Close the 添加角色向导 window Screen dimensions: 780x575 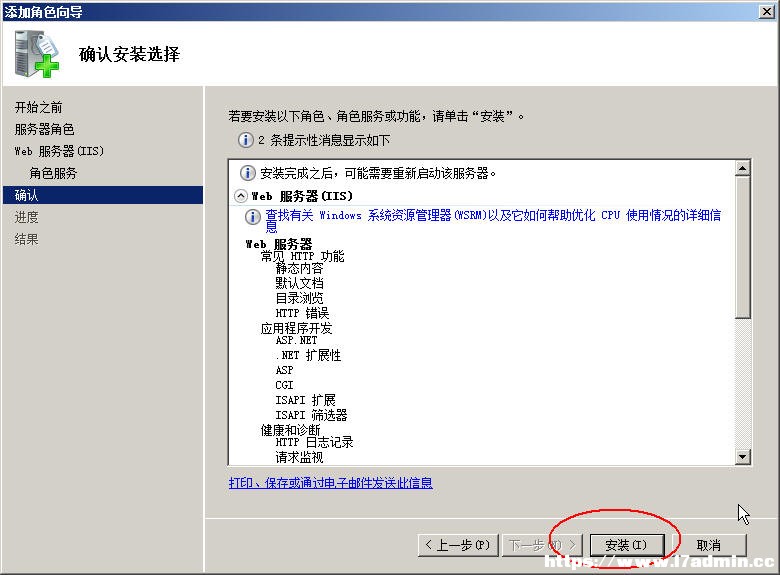[x=767, y=11]
